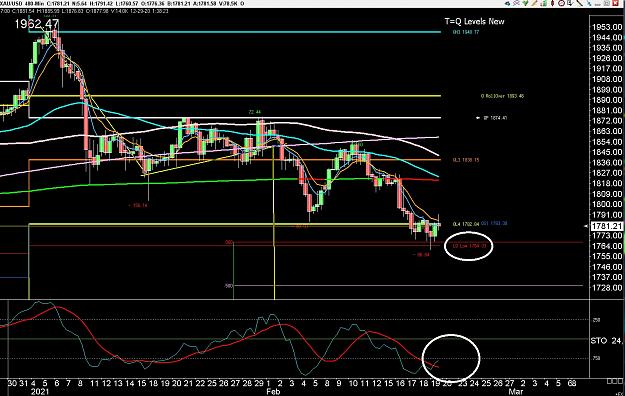This screenshot has height=396, width=625.
Task: Click the 1908.00 price axis label
Action: (x=607, y=79)
